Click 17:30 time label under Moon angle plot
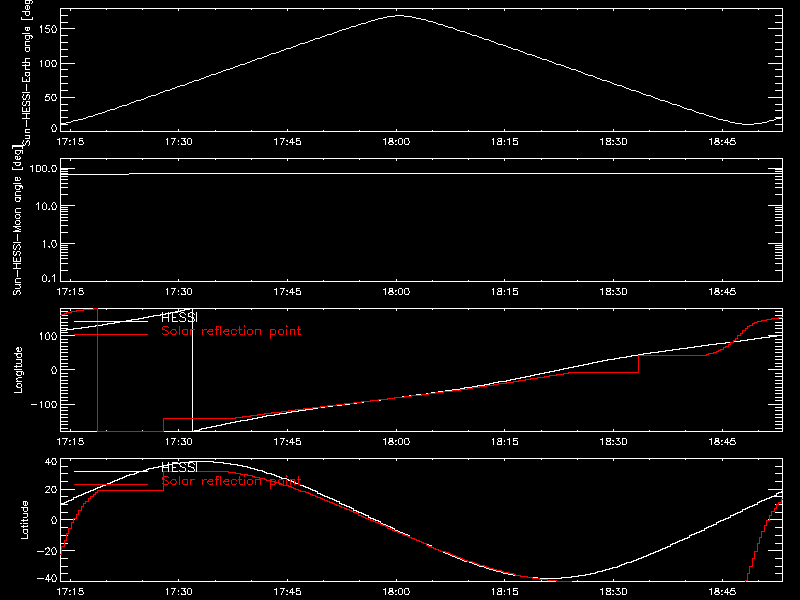This screenshot has height=600, width=800. tap(179, 292)
